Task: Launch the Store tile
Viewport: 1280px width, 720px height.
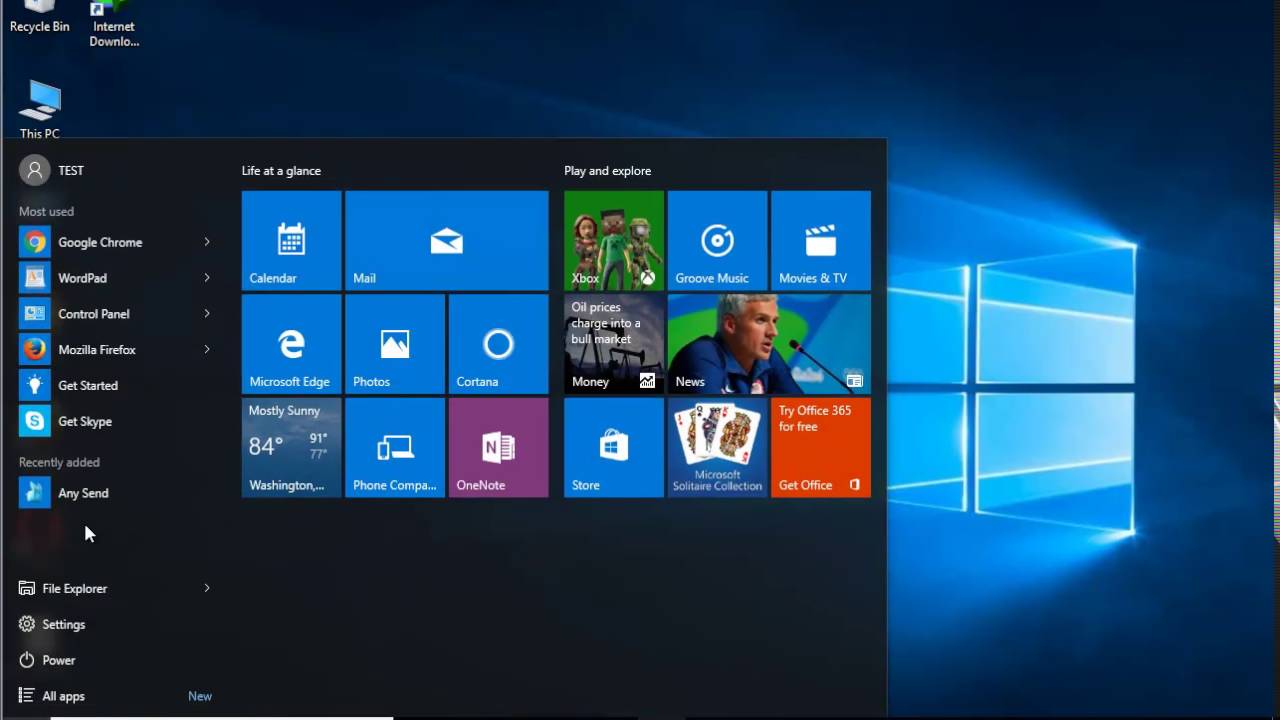Action: [614, 447]
